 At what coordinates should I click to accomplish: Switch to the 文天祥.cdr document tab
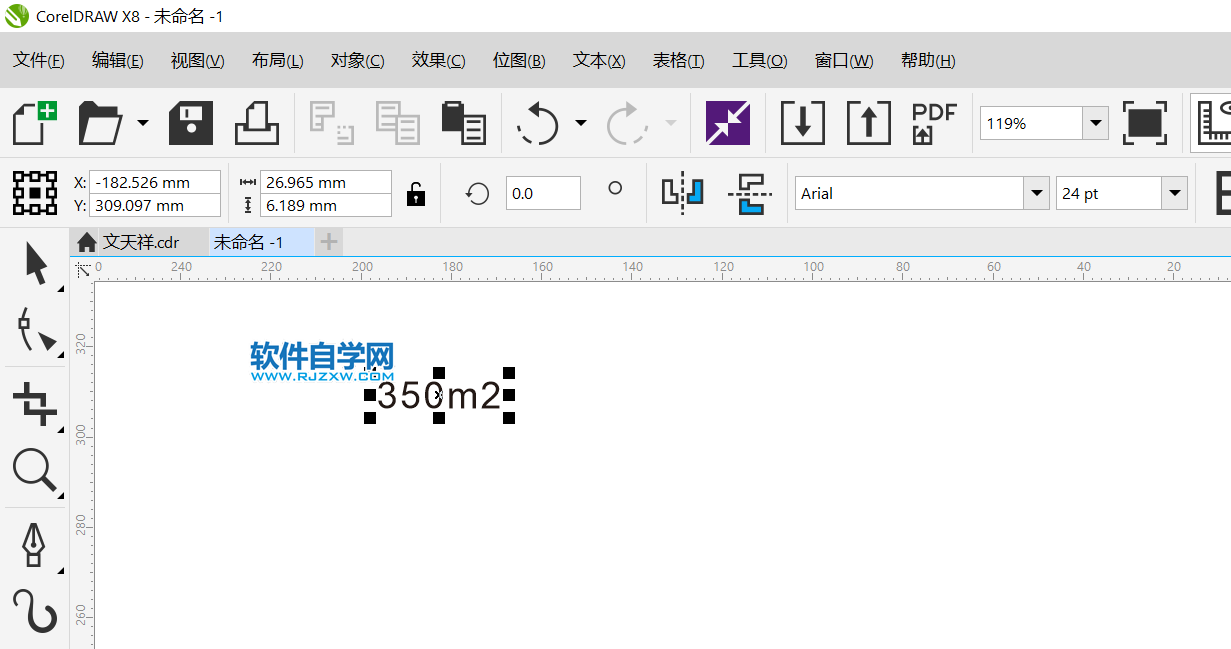140,241
